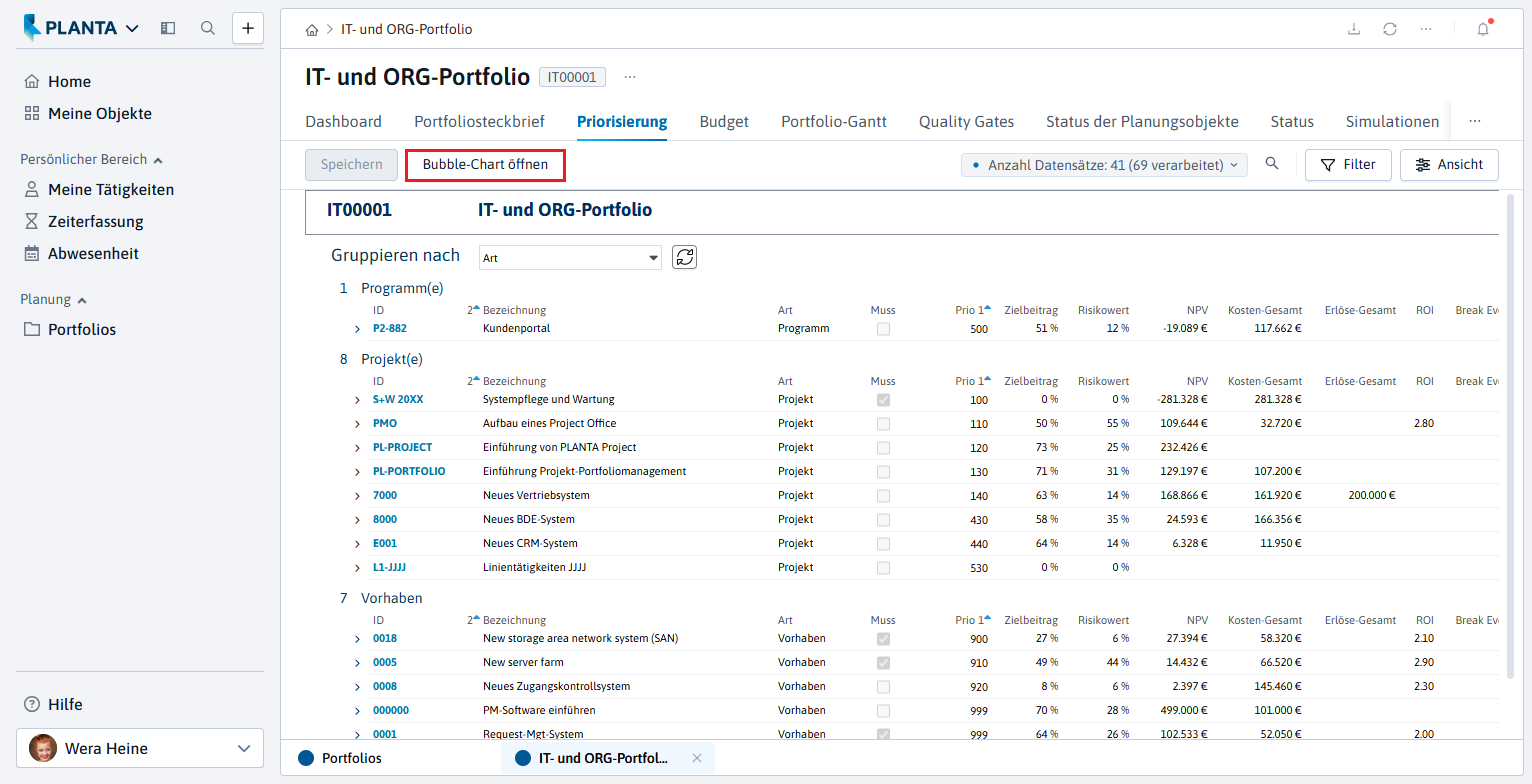Toggle Muss checkbox for Linientätigkeiten JJJJ
This screenshot has height=784, width=1532.
[883, 568]
